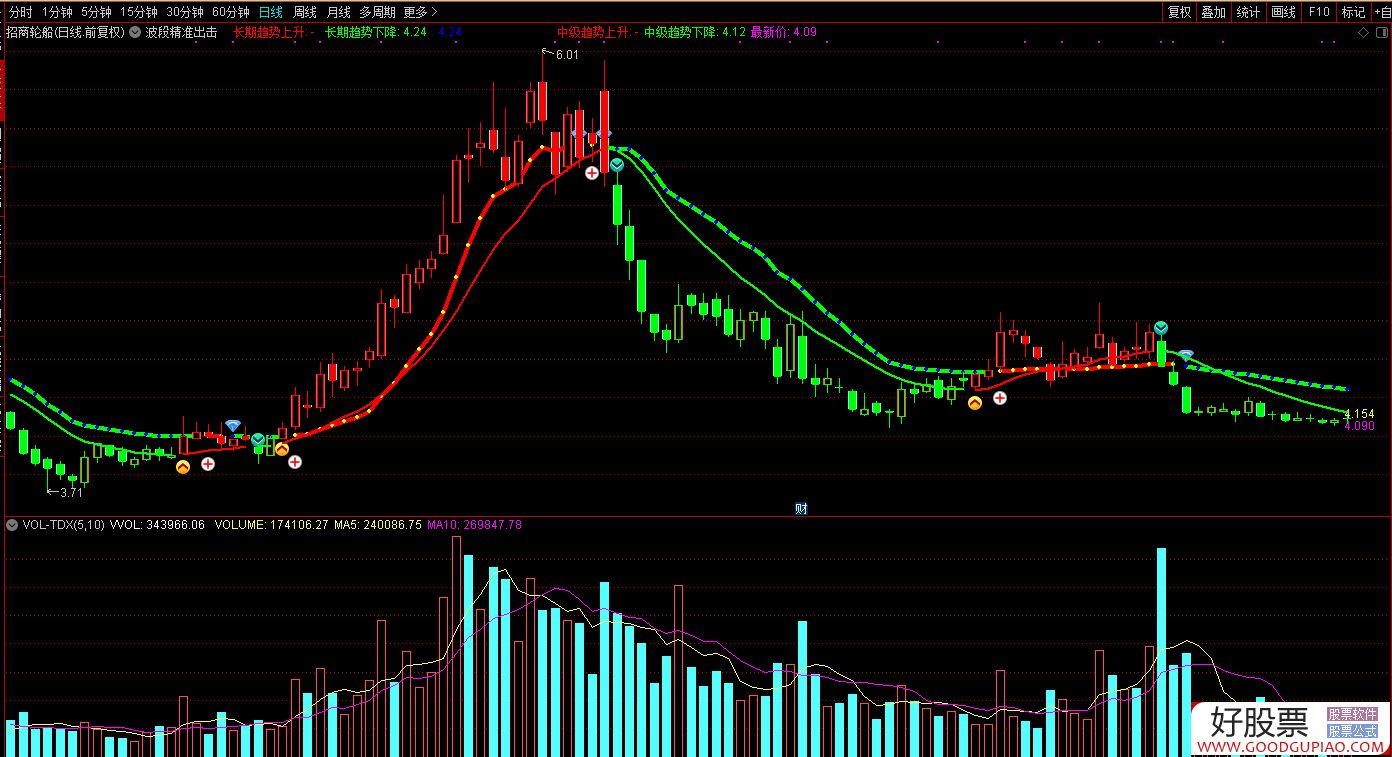The width and height of the screenshot is (1392, 757).
Task: Click the 财 marker on the time axis
Action: click(801, 508)
